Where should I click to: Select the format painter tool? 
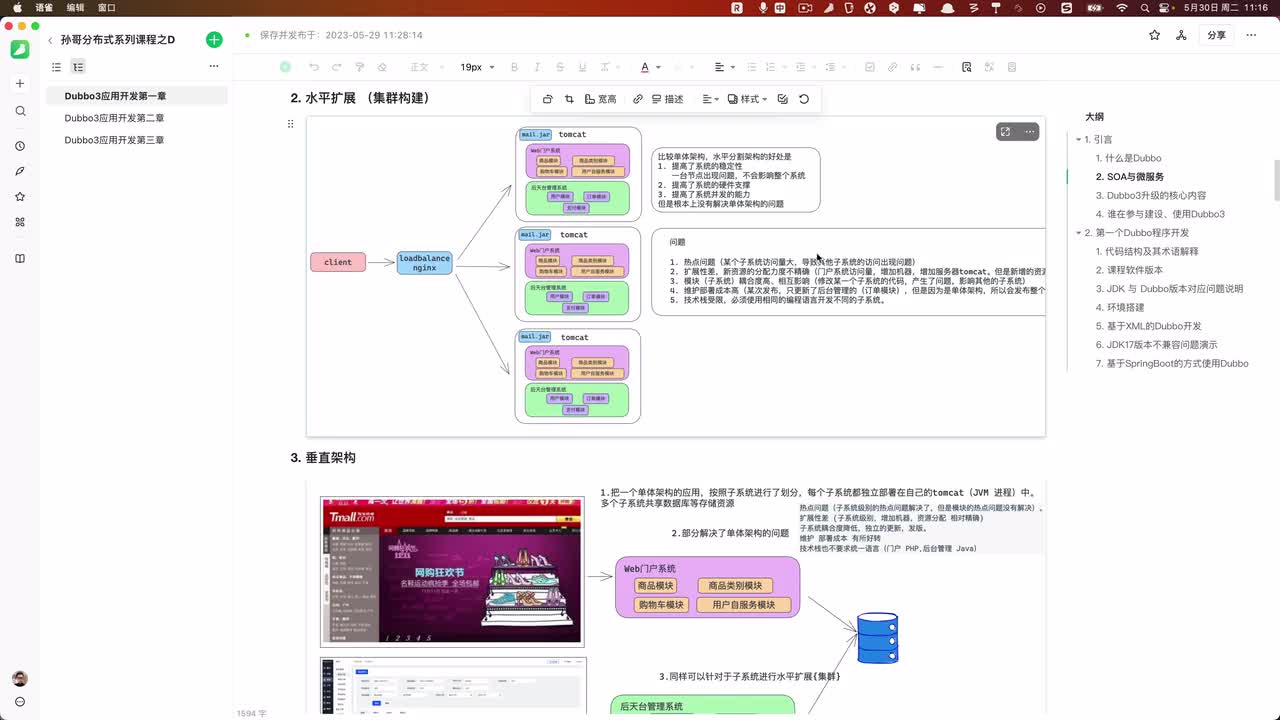(x=359, y=67)
